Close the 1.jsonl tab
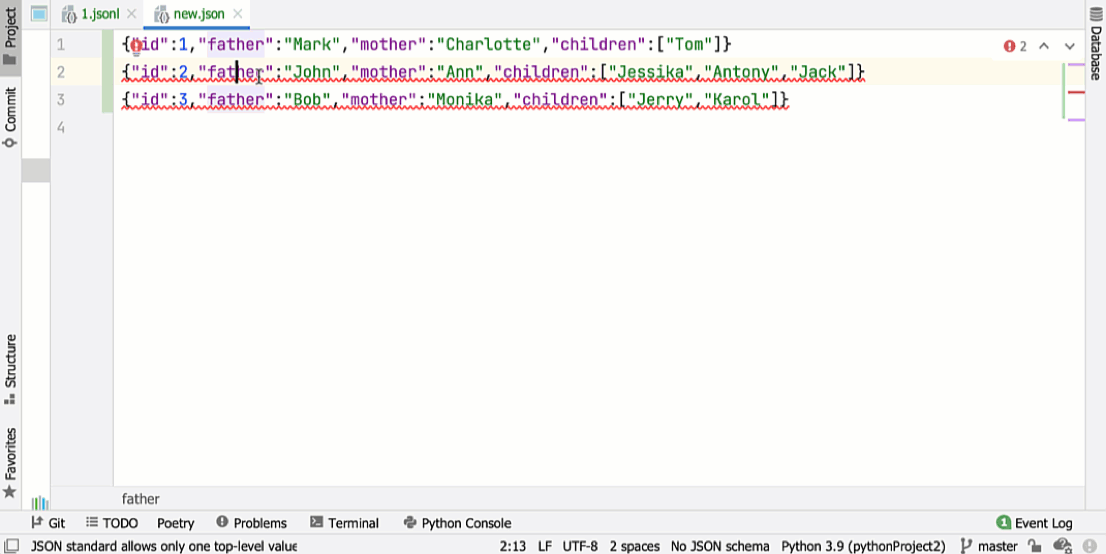1106x554 pixels. 131,14
